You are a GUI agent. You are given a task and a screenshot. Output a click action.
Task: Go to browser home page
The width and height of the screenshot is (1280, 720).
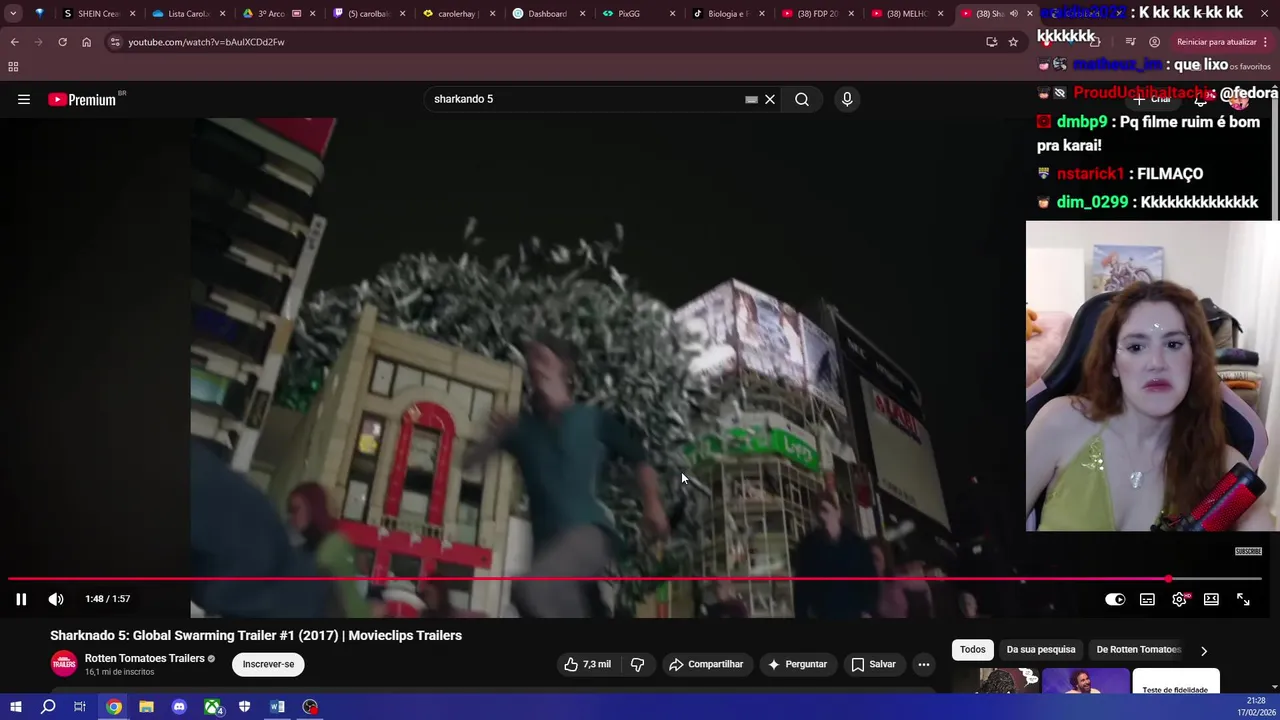(86, 42)
